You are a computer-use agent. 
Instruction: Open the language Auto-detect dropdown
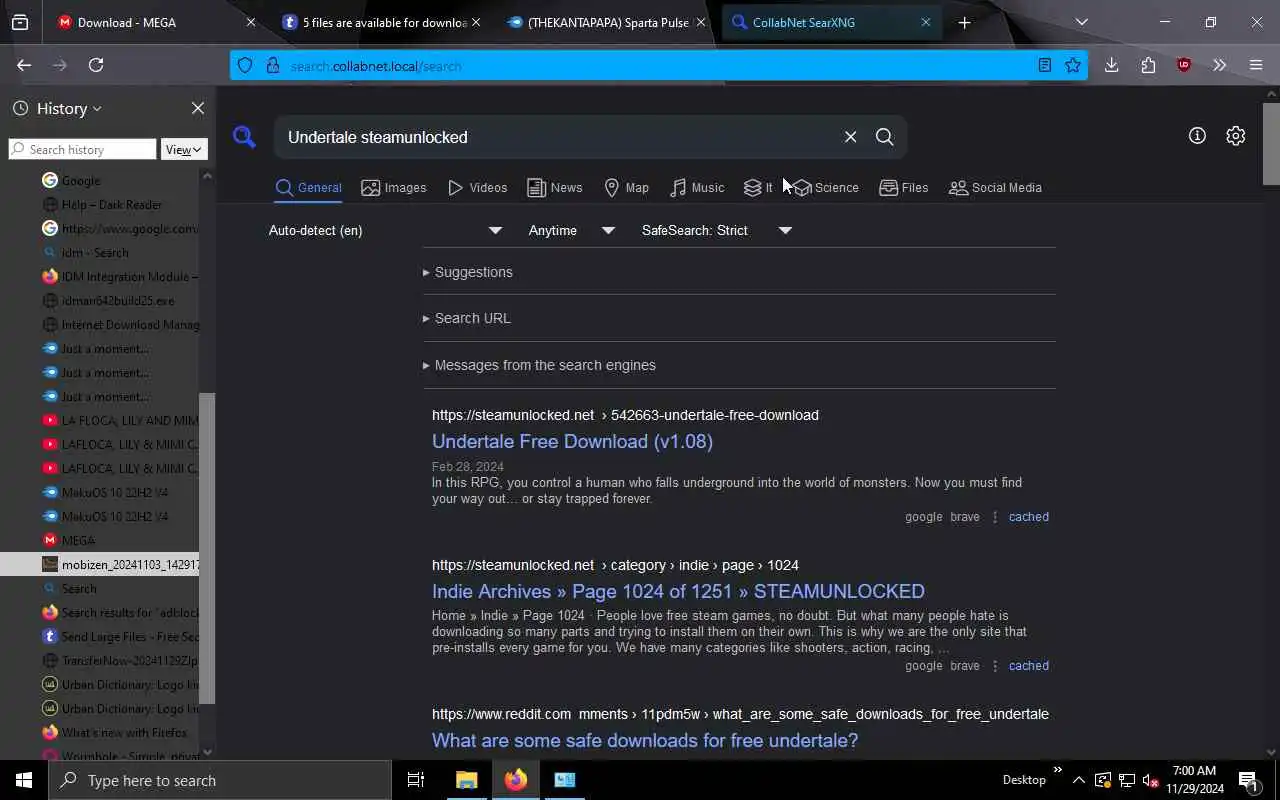point(386,230)
